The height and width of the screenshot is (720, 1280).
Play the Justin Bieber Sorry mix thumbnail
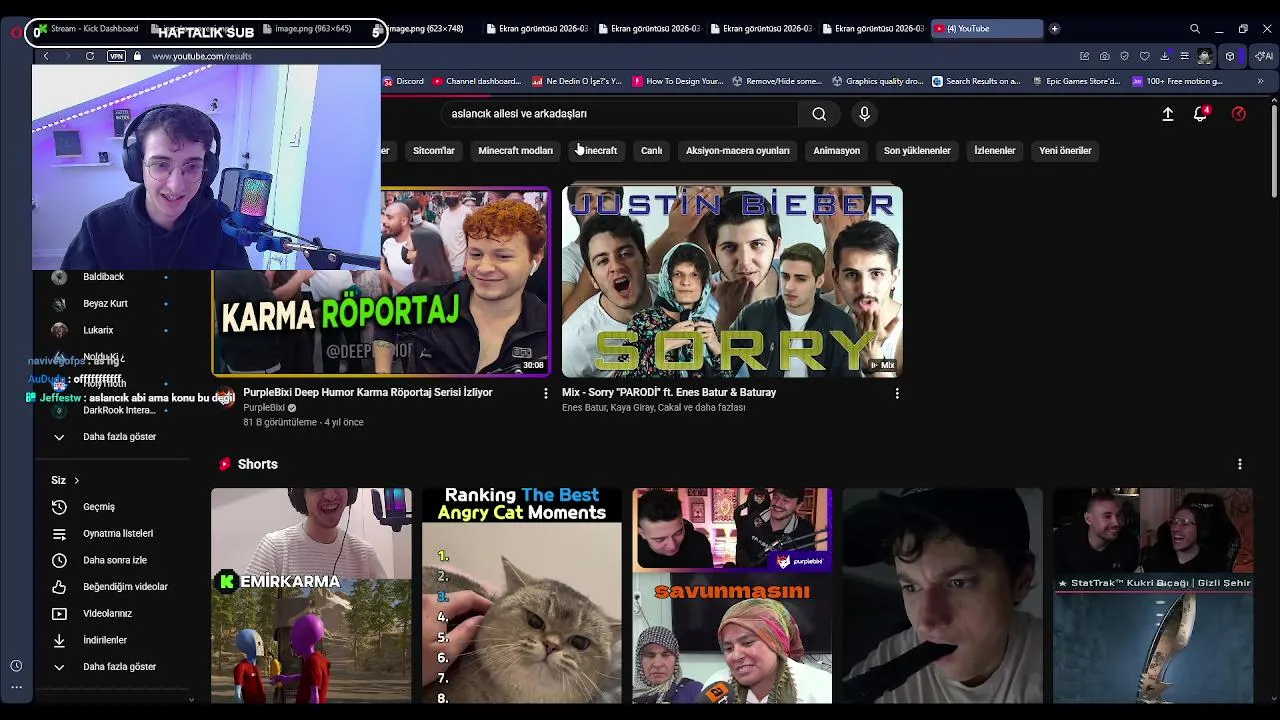coord(732,281)
